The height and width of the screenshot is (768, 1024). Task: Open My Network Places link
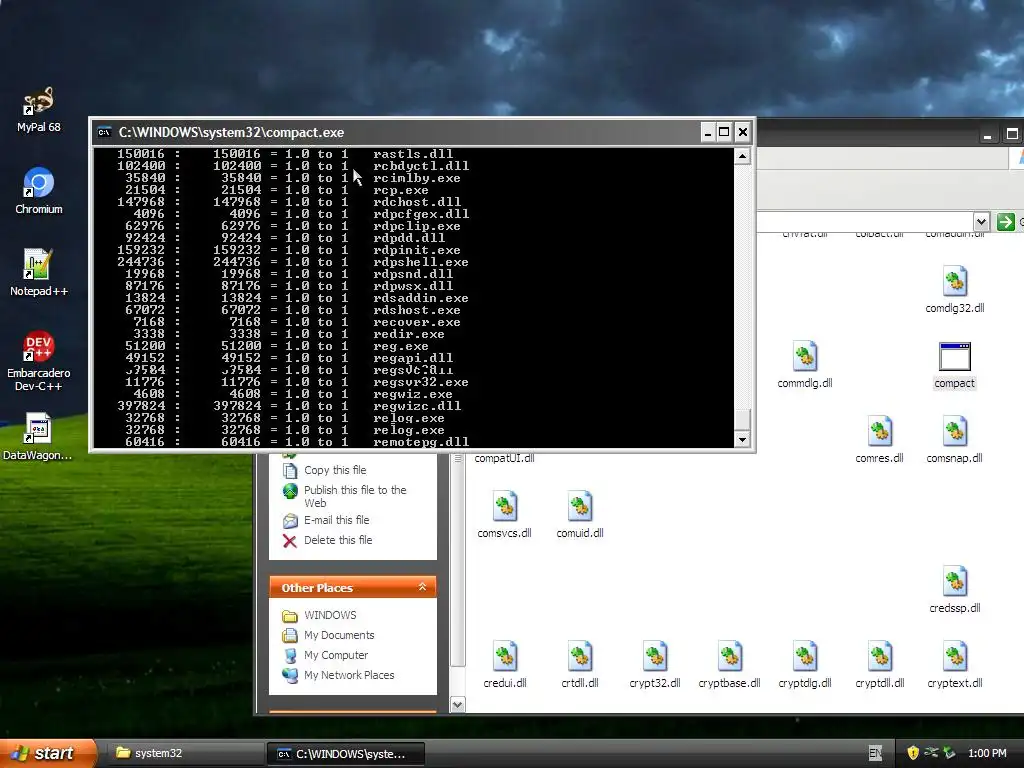click(x=349, y=675)
